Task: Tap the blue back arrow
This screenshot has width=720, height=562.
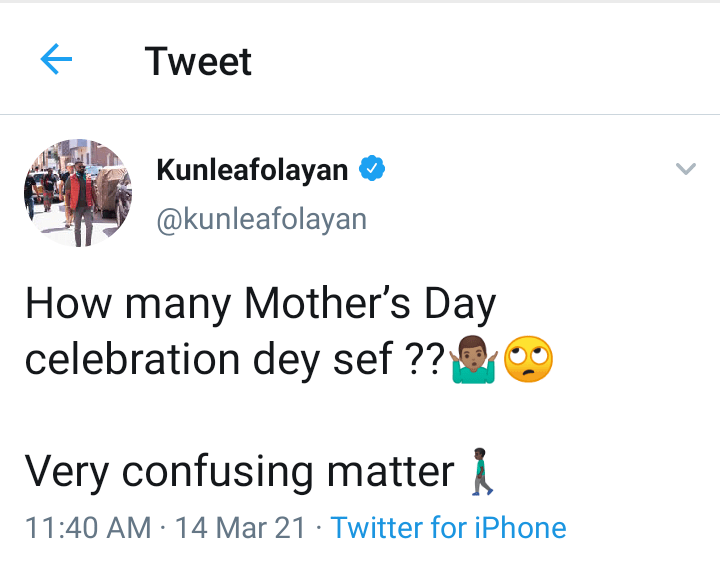Action: [56, 61]
